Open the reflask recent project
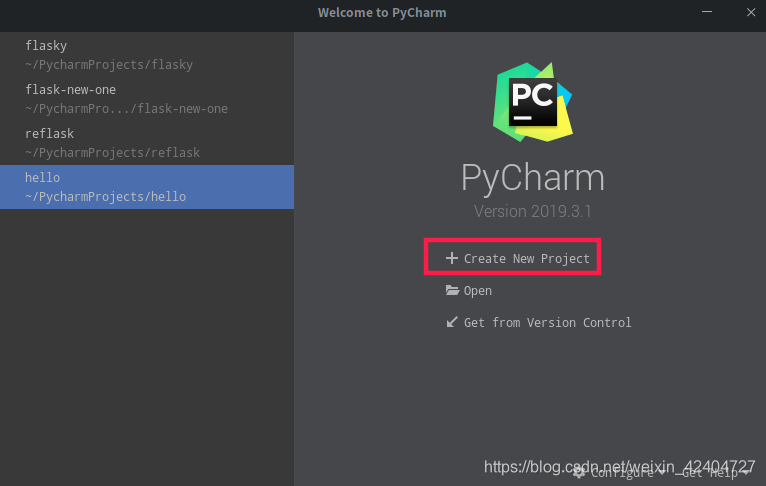 click(147, 143)
